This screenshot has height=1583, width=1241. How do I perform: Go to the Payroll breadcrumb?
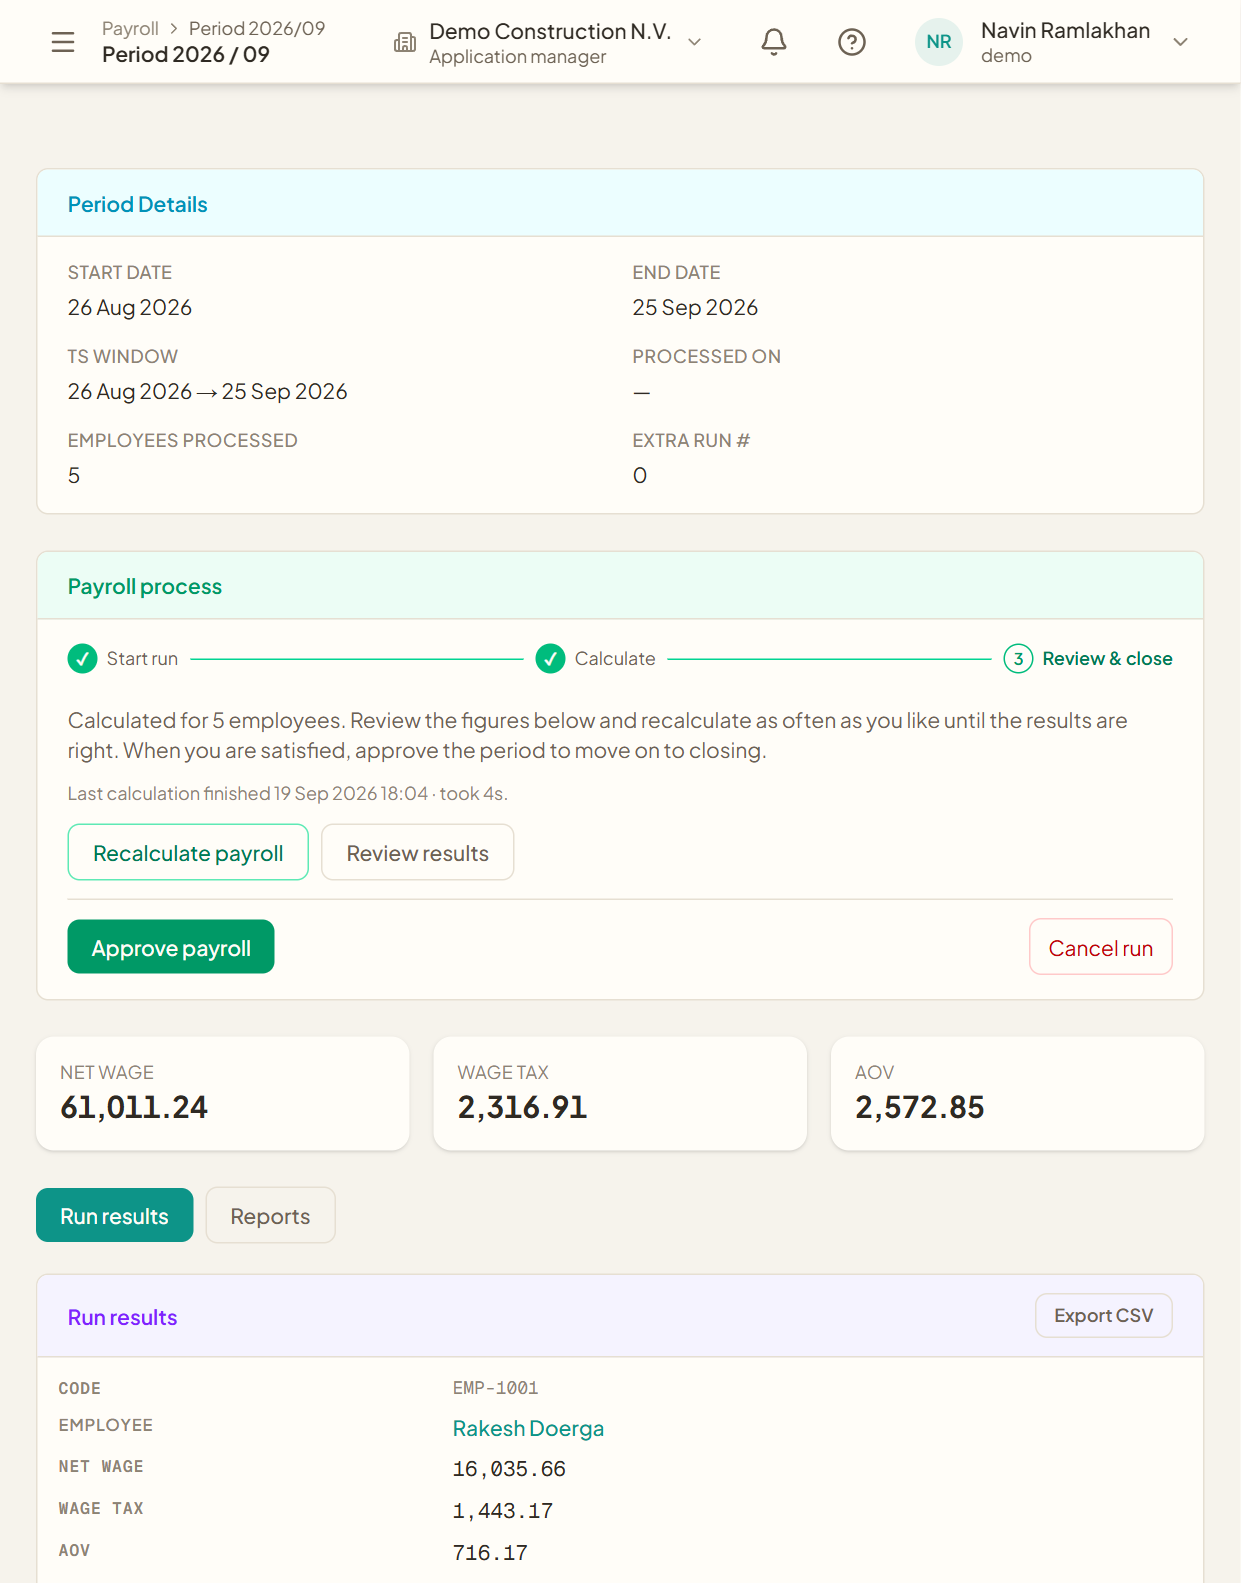130,28
